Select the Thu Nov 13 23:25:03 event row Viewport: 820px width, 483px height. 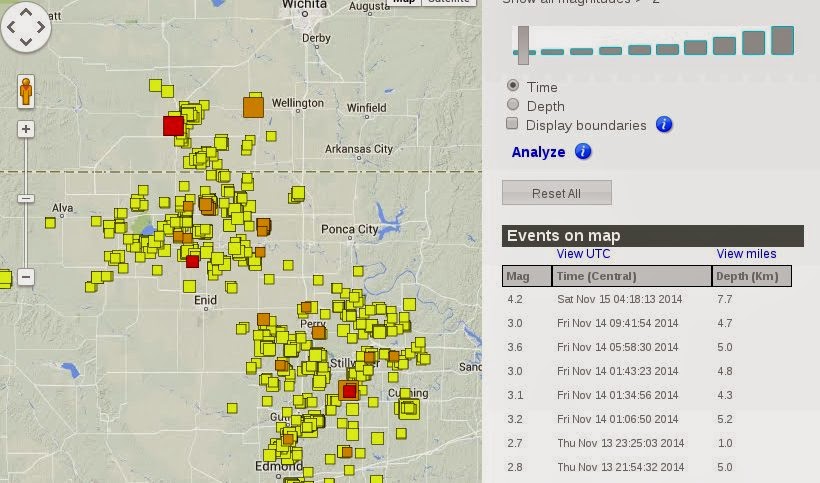[647, 443]
